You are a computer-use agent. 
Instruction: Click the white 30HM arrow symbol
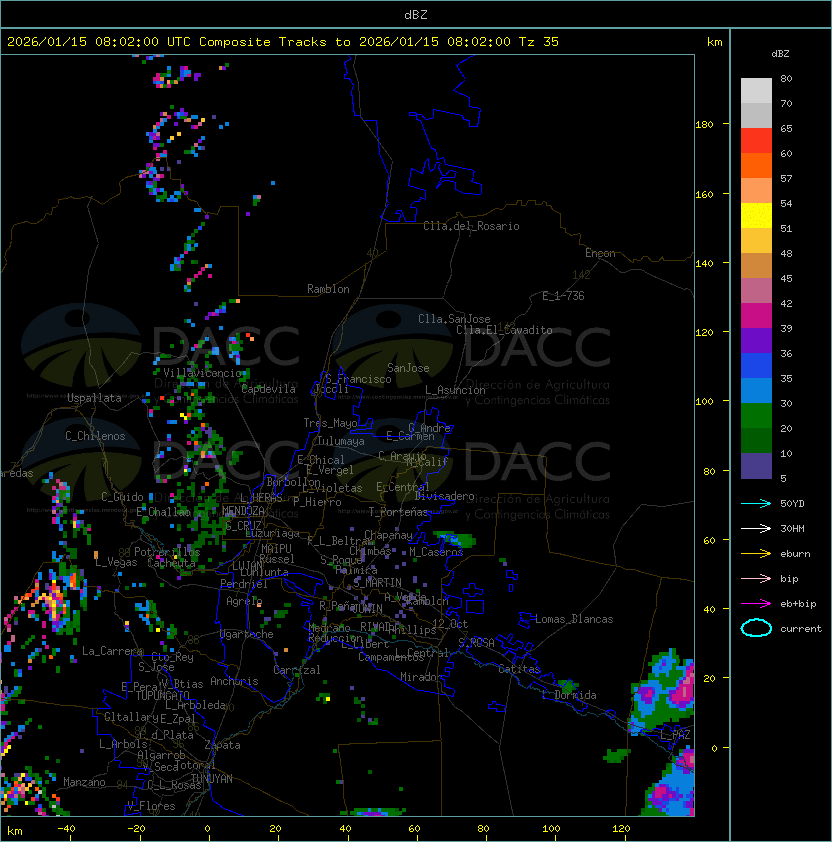[756, 528]
